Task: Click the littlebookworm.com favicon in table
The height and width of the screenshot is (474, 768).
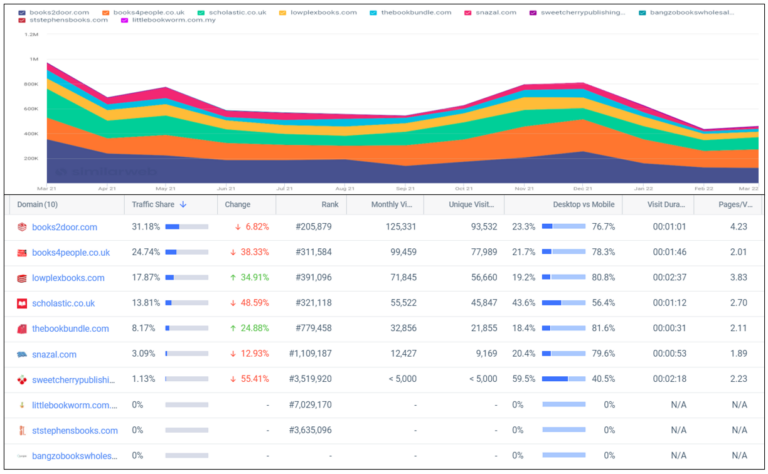Action: (22, 405)
